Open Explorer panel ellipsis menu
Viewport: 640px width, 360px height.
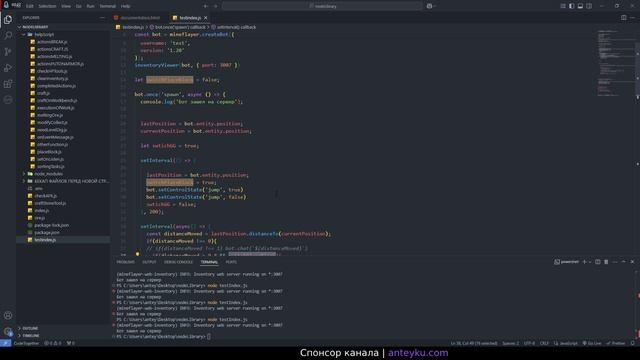tap(102, 18)
